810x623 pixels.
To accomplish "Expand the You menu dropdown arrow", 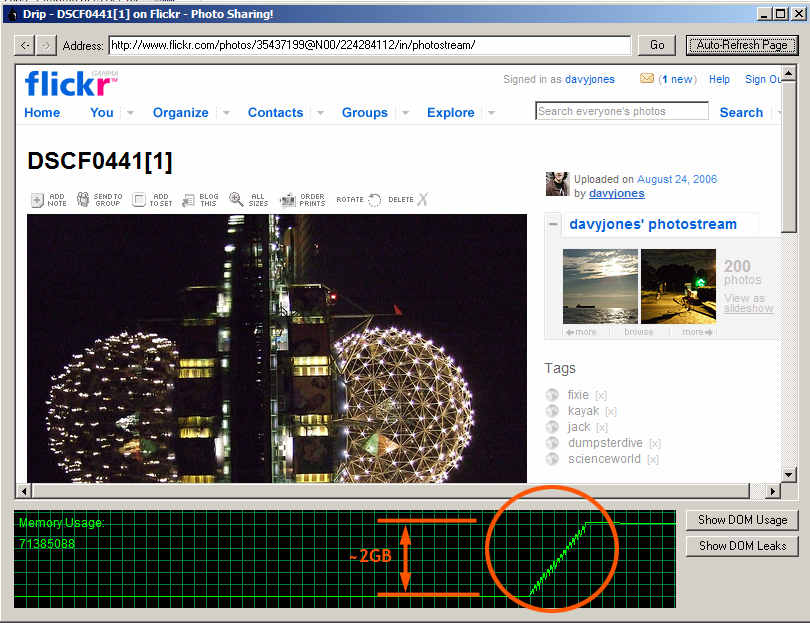I will coord(130,113).
